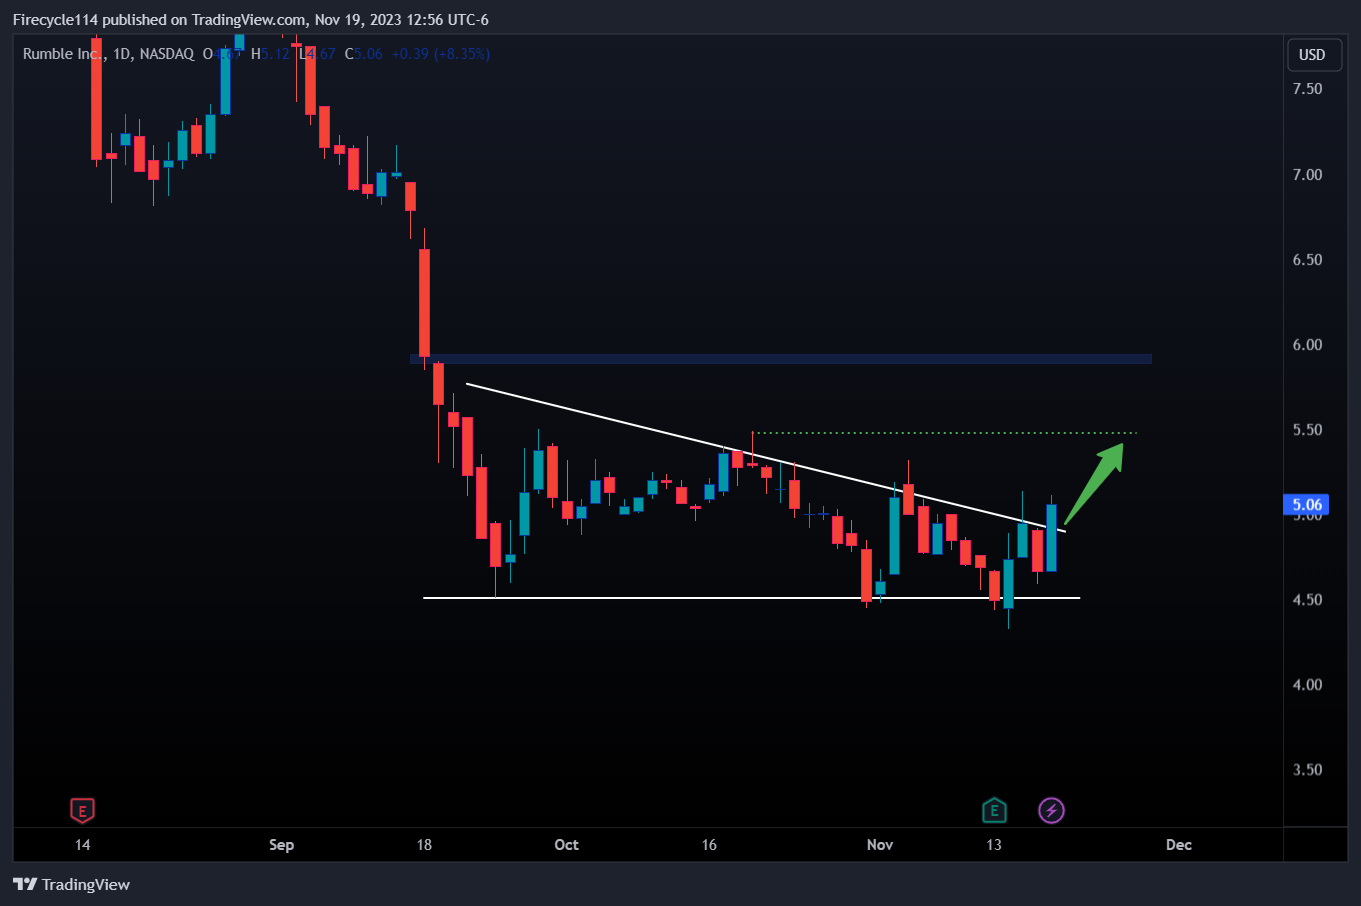Open the TradingView logo link

[x=71, y=884]
